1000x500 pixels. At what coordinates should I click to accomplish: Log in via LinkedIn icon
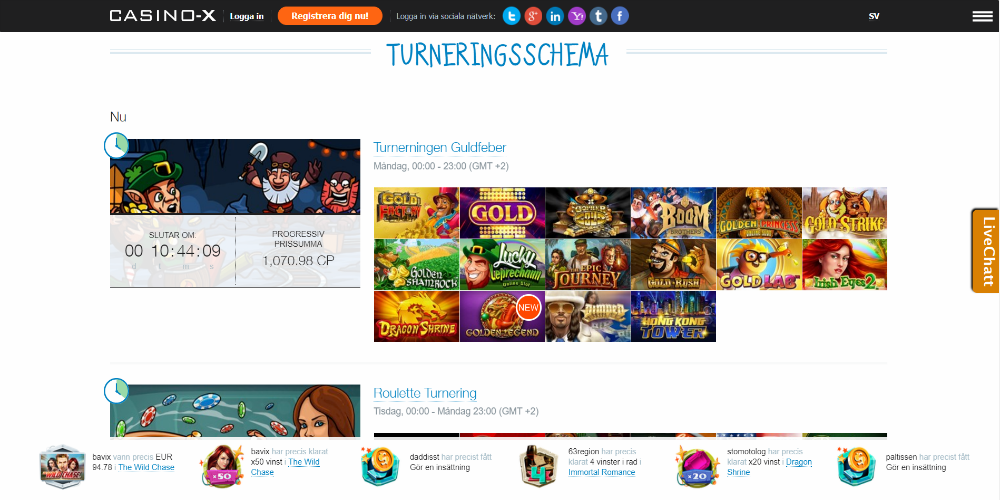(x=555, y=16)
